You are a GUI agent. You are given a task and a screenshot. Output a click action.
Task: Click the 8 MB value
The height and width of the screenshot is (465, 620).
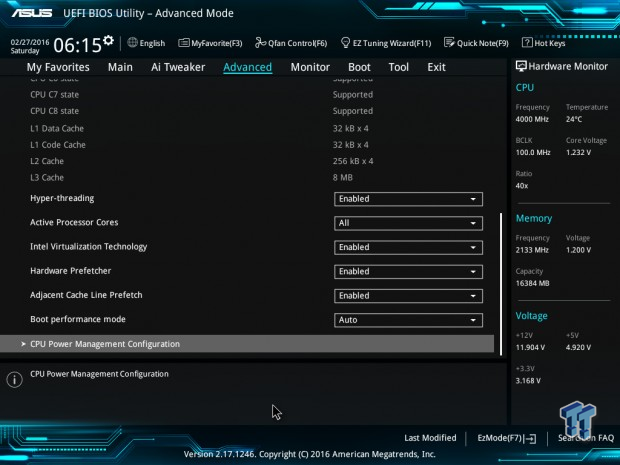click(343, 178)
